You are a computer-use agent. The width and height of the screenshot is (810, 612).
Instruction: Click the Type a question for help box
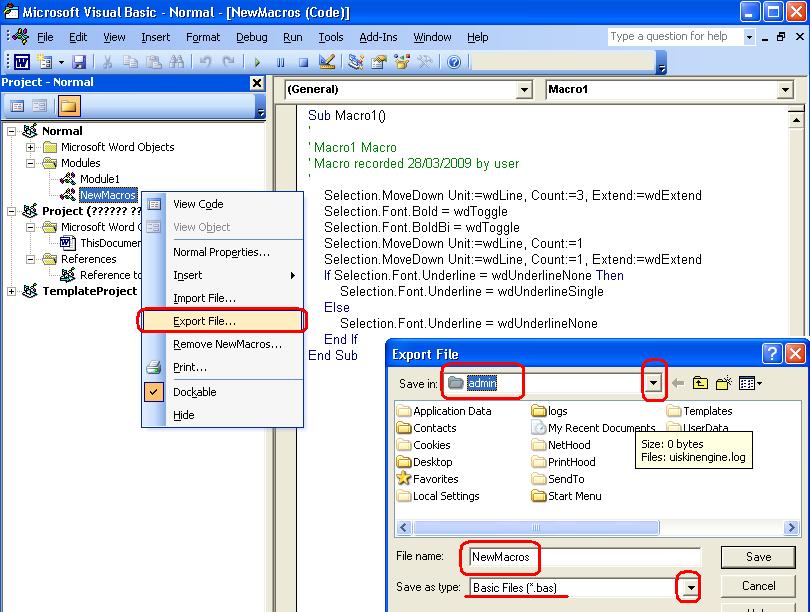click(675, 37)
